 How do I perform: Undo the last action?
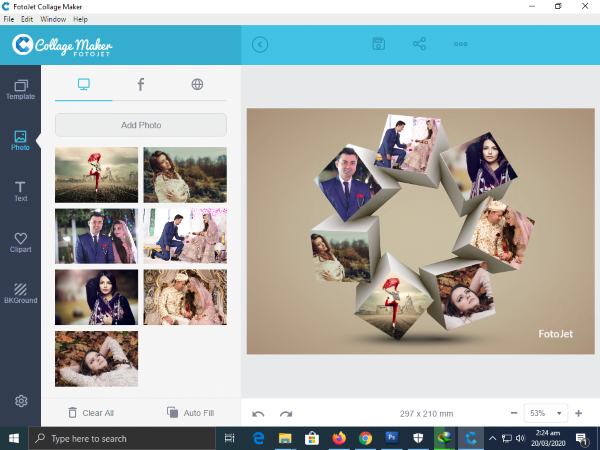258,413
